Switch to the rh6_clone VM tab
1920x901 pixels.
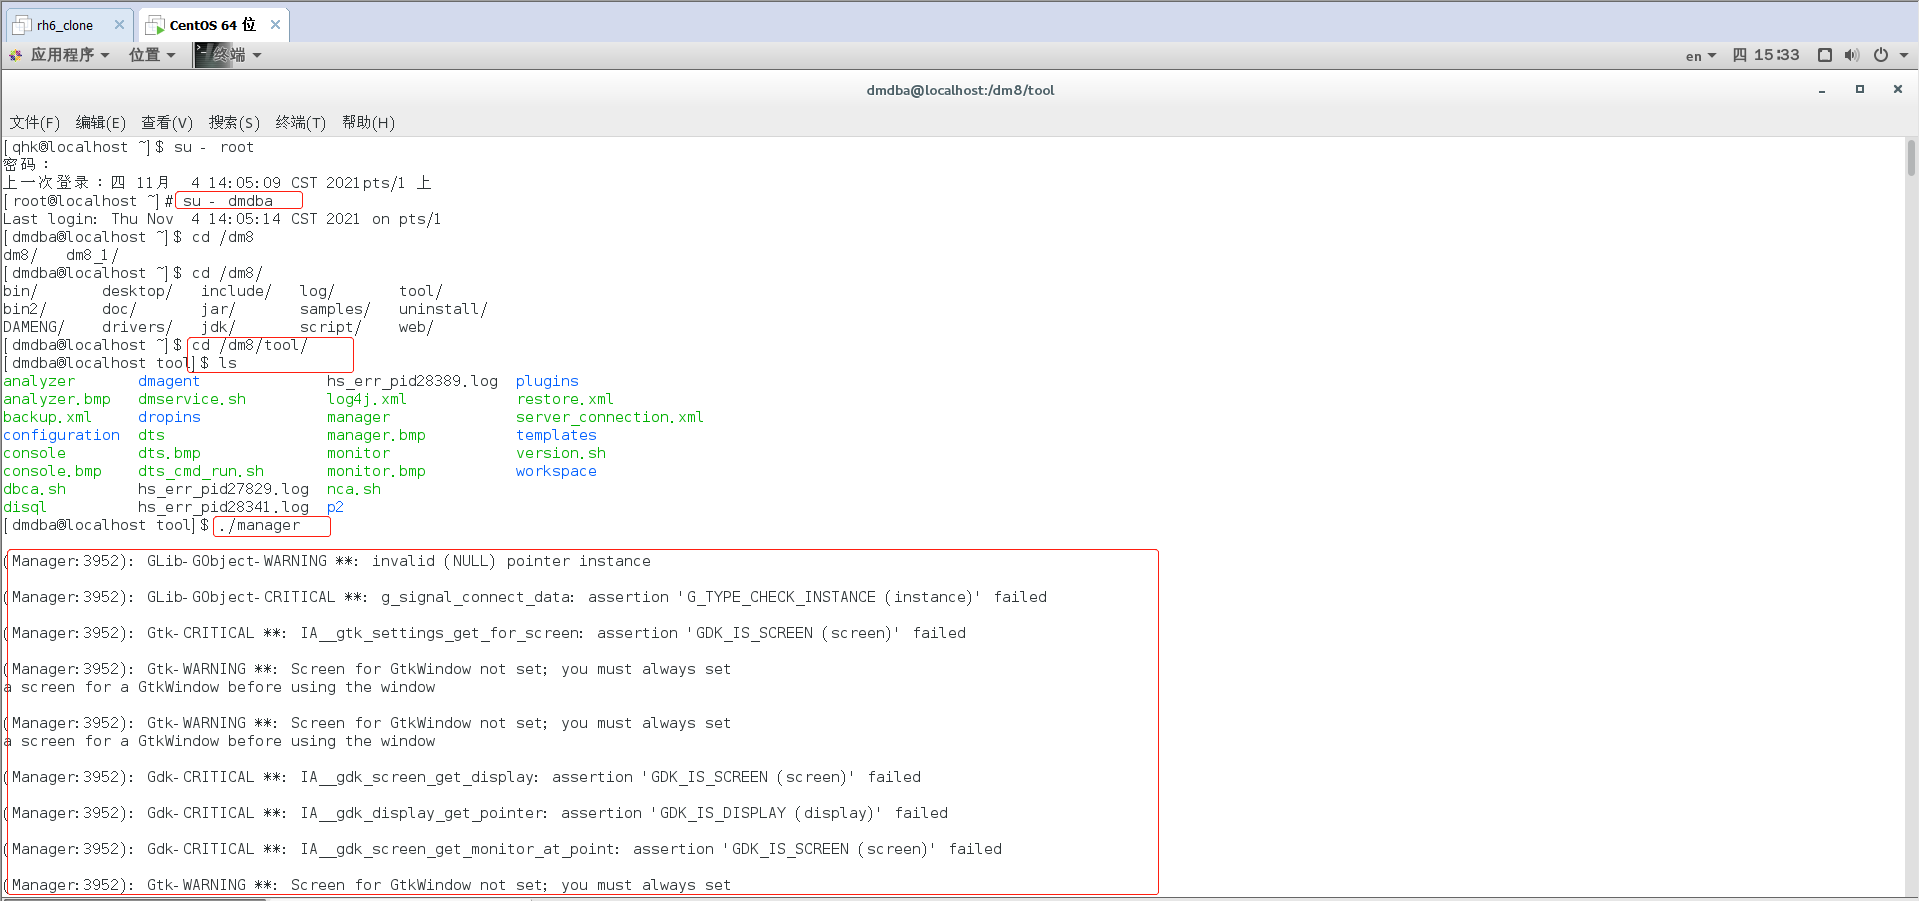click(67, 25)
